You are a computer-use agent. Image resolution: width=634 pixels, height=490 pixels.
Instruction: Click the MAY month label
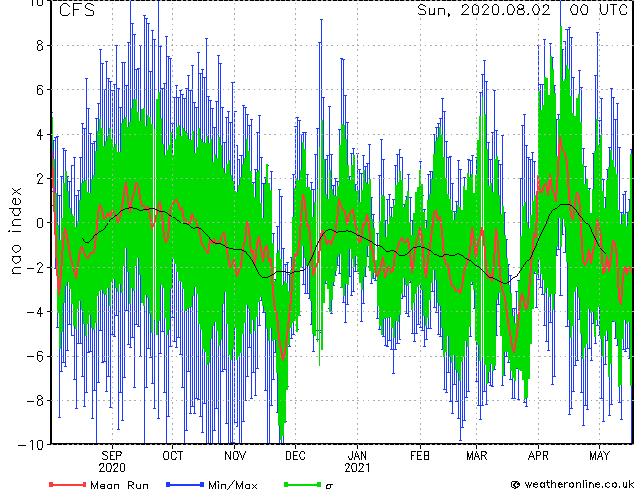tap(599, 456)
